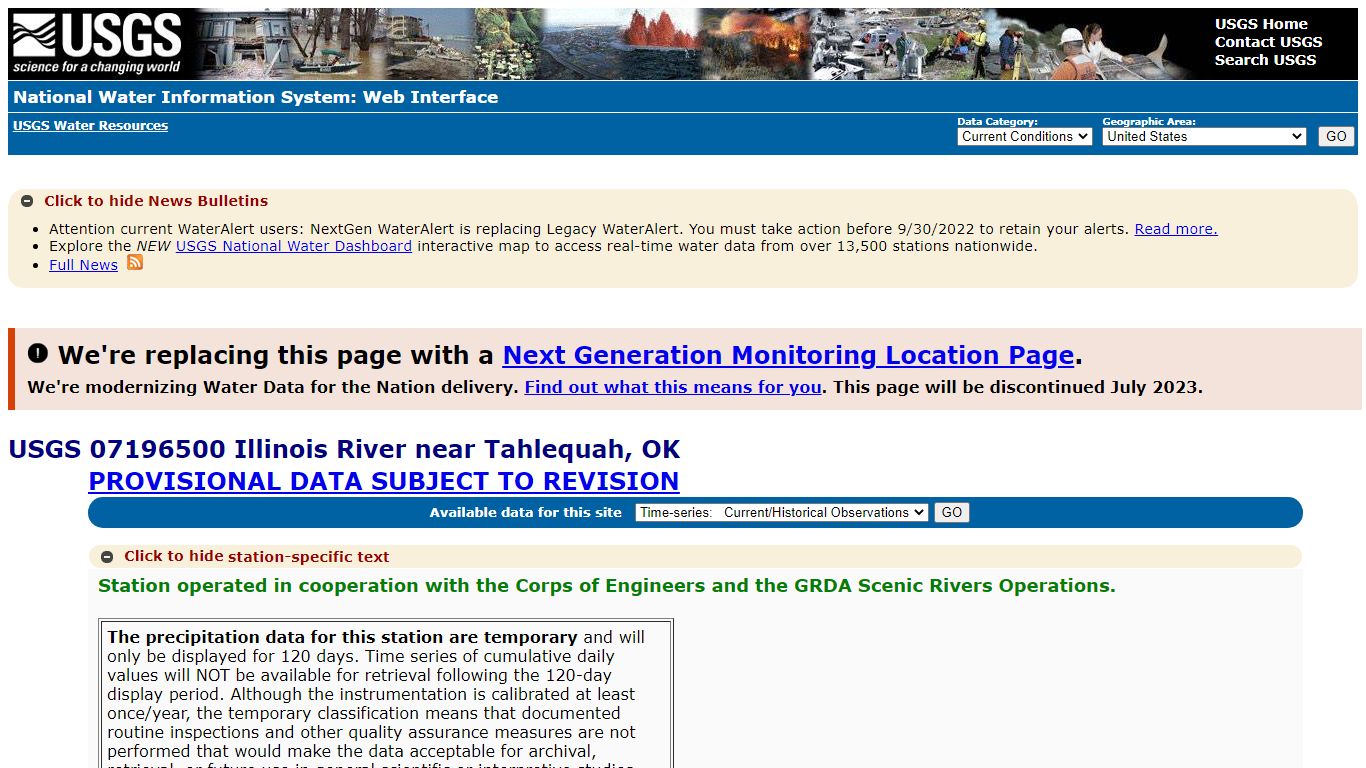Open Search USGS link
Screen dimensions: 1366x768
click(1265, 60)
